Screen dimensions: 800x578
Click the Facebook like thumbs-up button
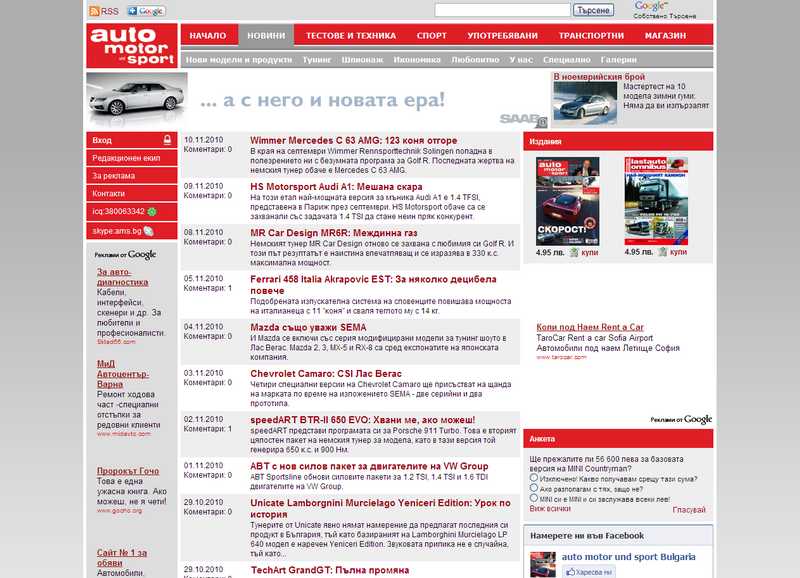589,572
